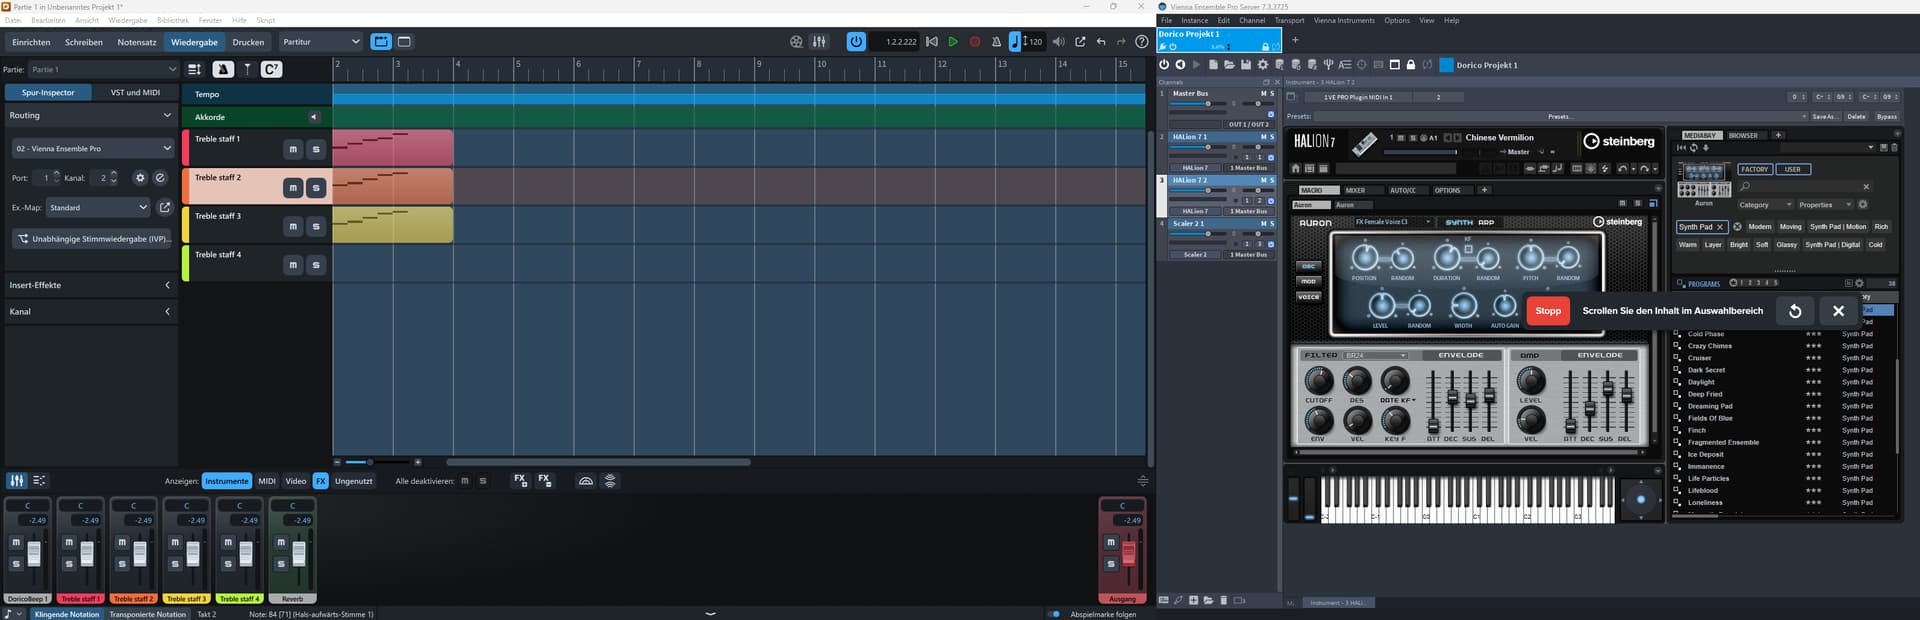This screenshot has height=620, width=1920.
Task: Add new instance plus tab in Vienna
Action: click(x=1295, y=40)
